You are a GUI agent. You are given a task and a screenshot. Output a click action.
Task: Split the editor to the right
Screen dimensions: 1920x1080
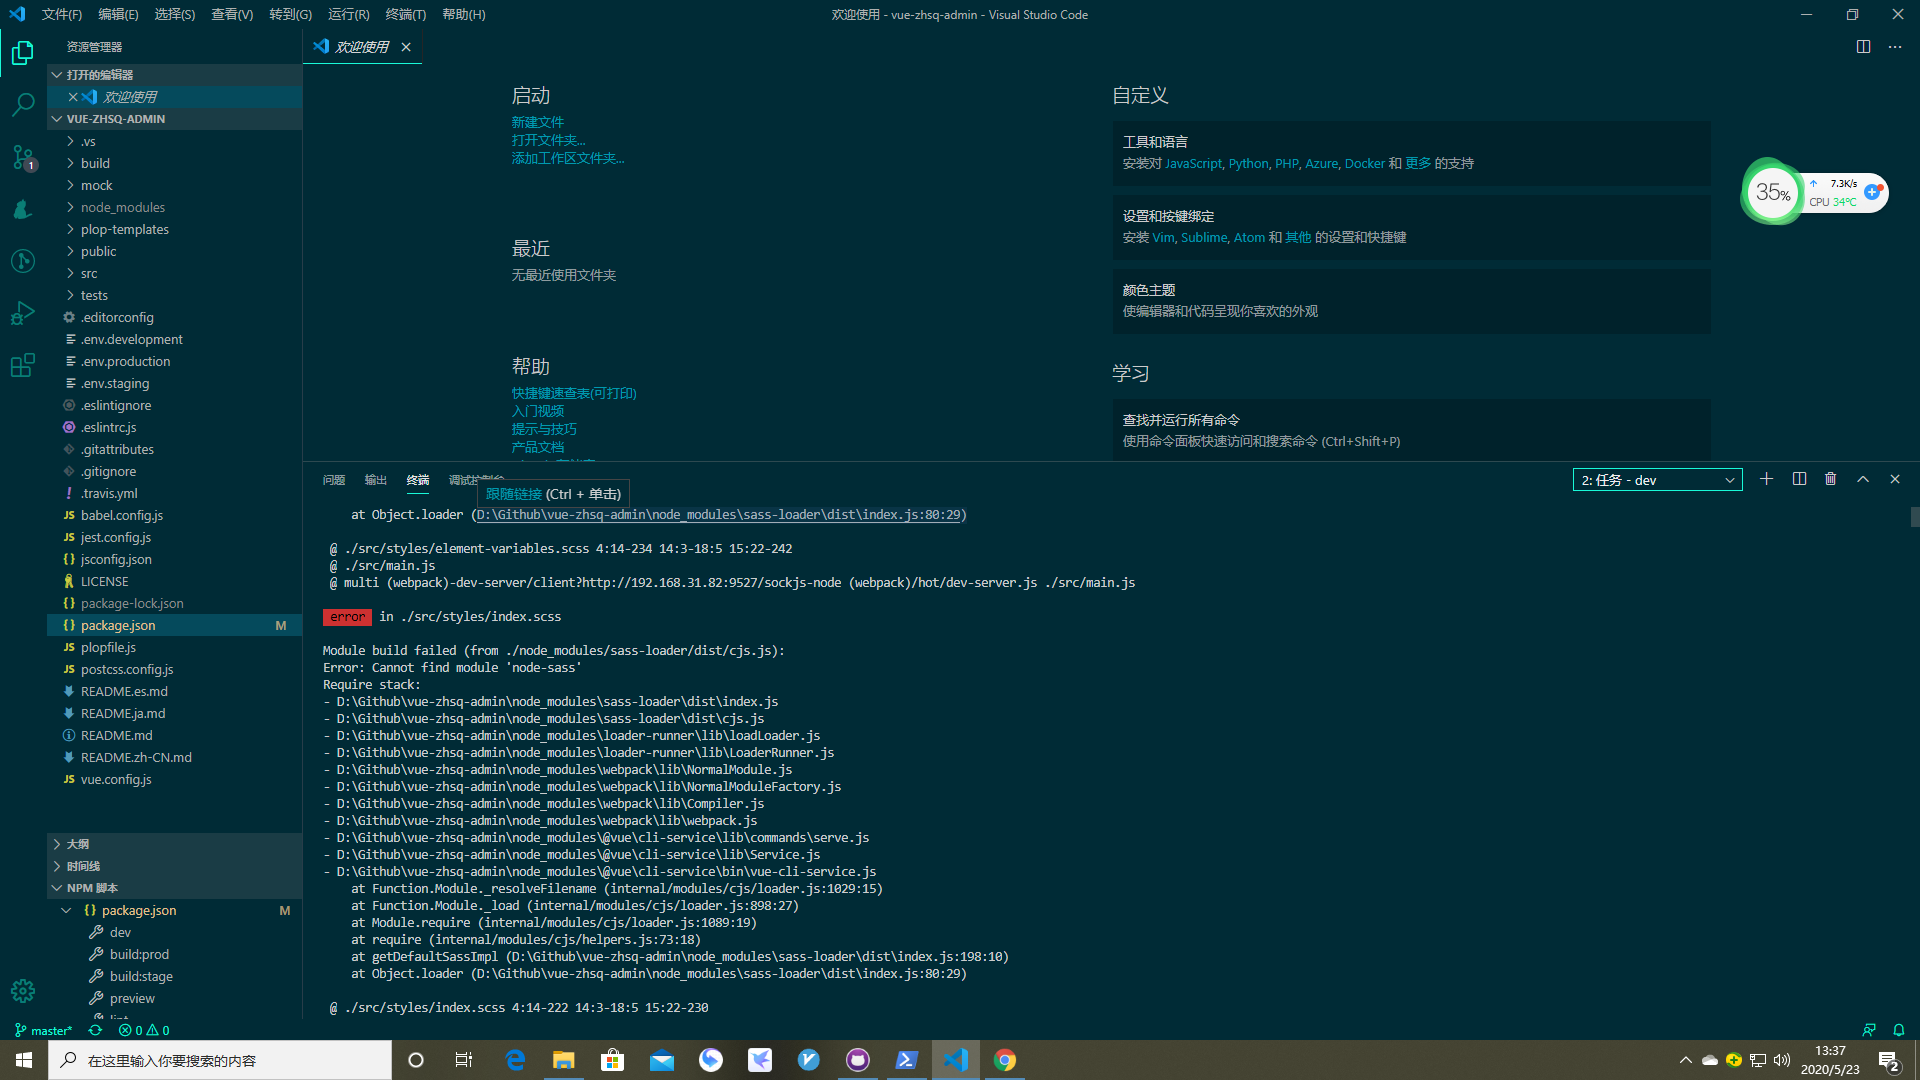(1863, 47)
